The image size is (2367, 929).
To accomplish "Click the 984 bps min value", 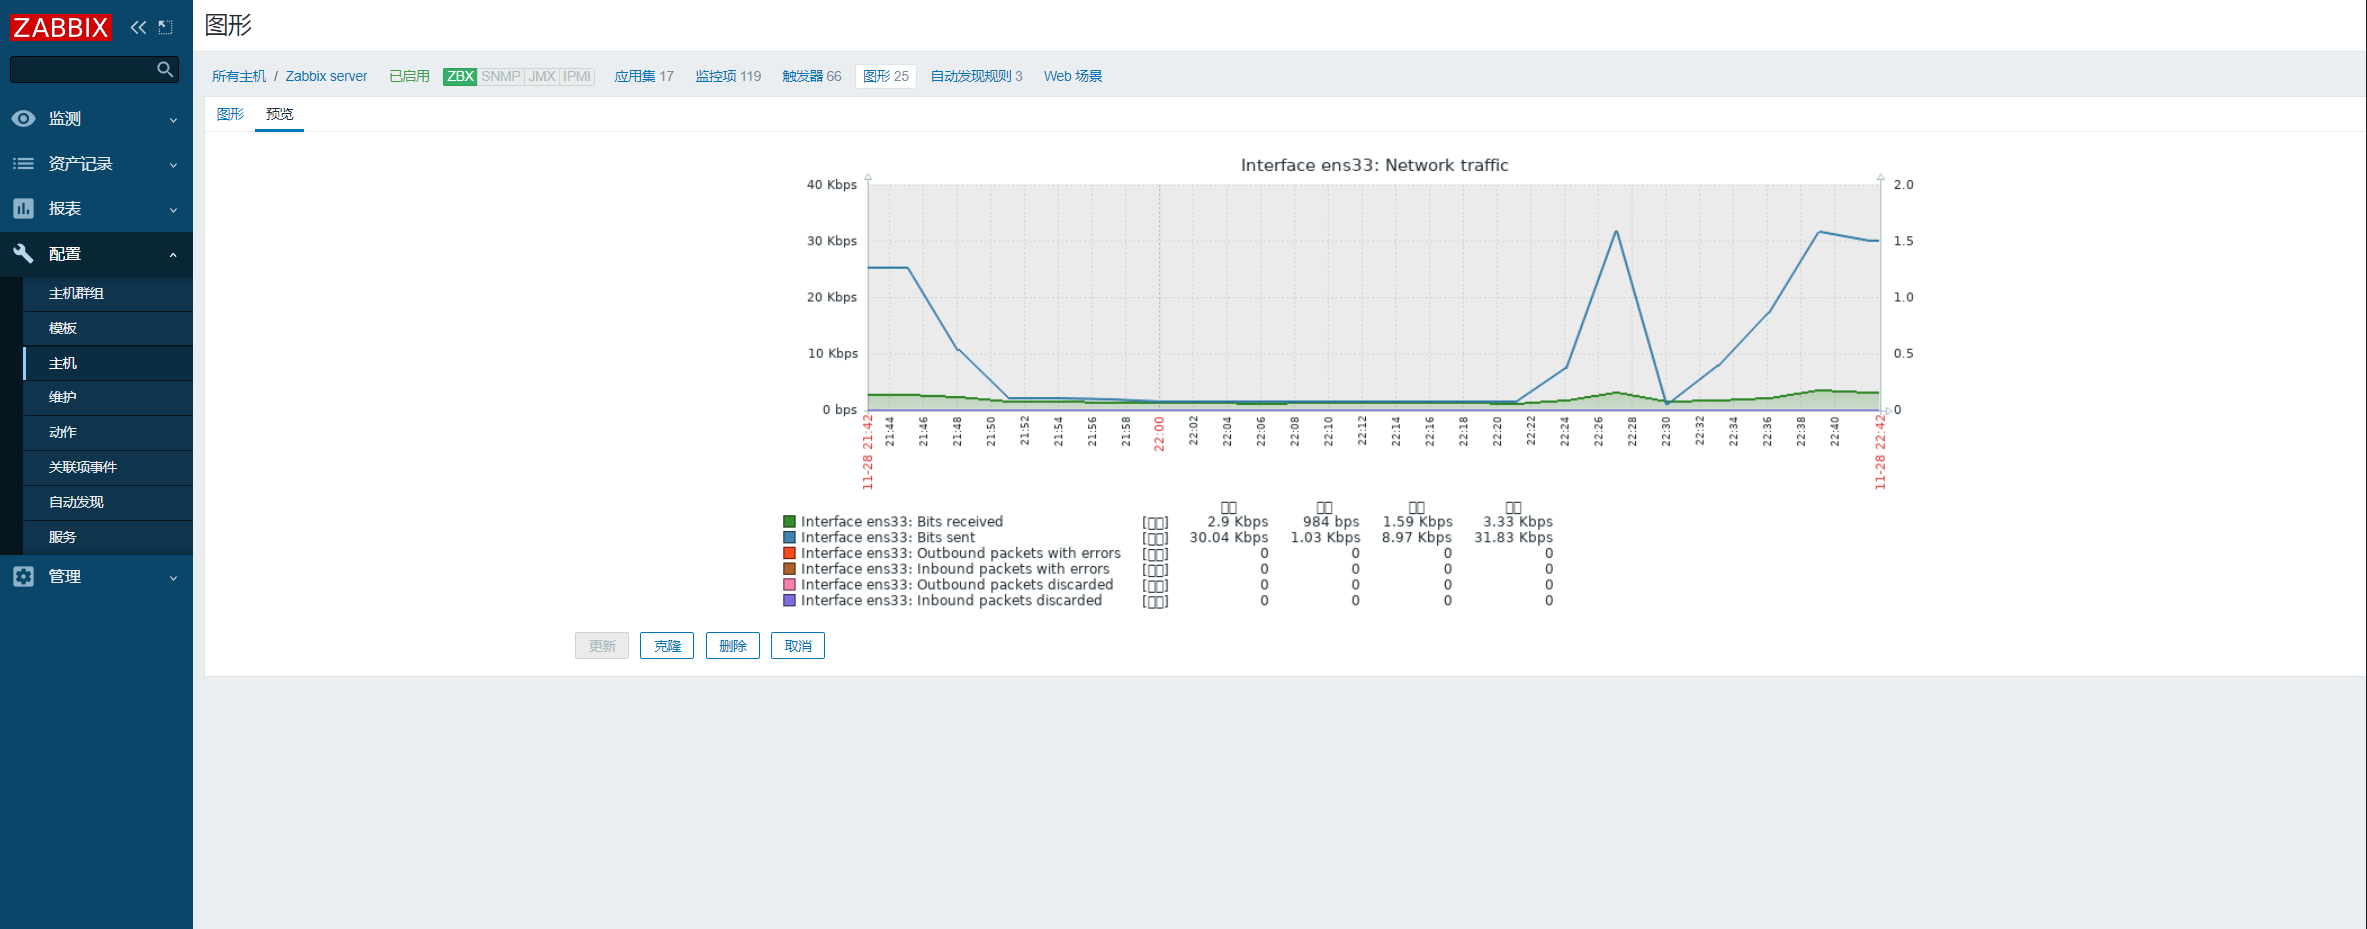I will [1330, 521].
